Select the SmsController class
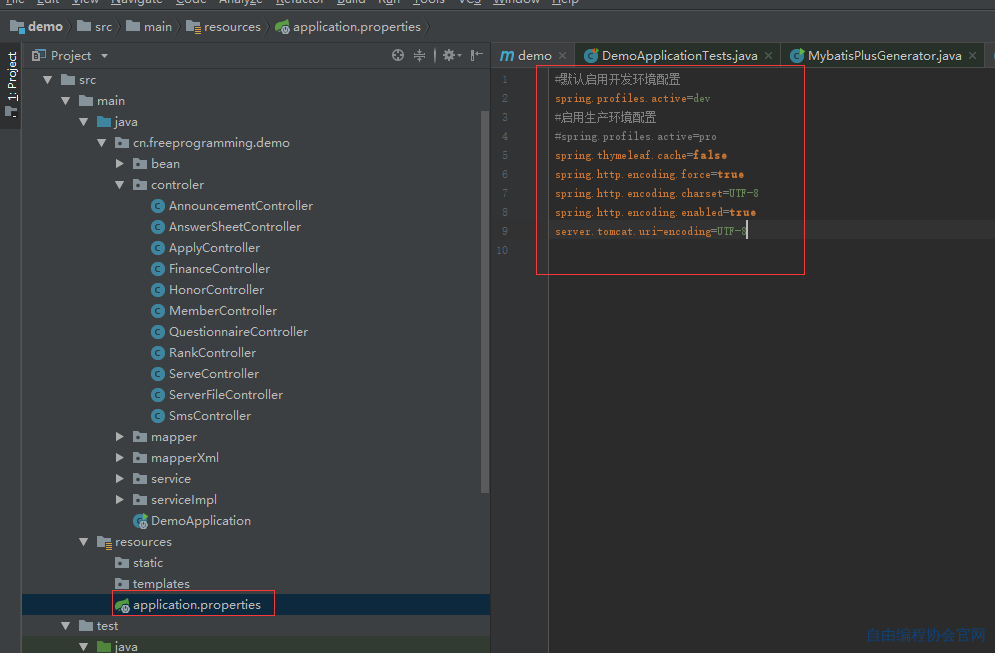This screenshot has width=995, height=653. click(x=209, y=416)
